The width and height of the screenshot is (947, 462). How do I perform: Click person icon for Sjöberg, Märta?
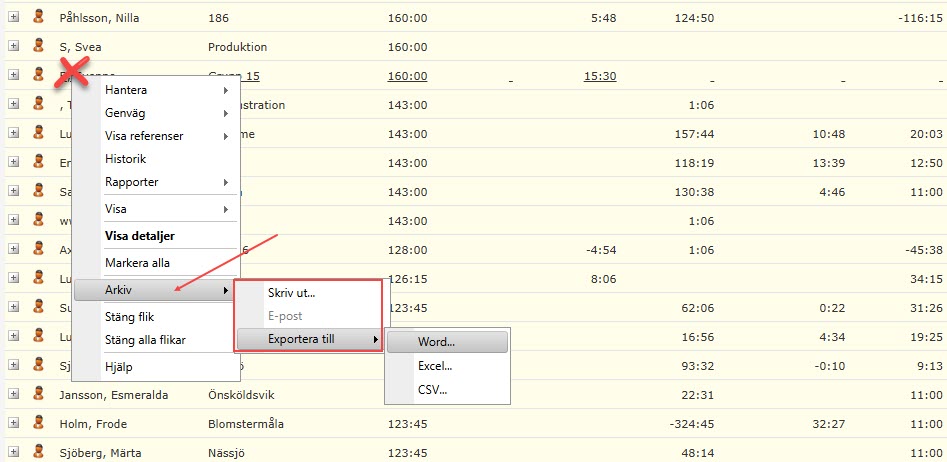[39, 452]
